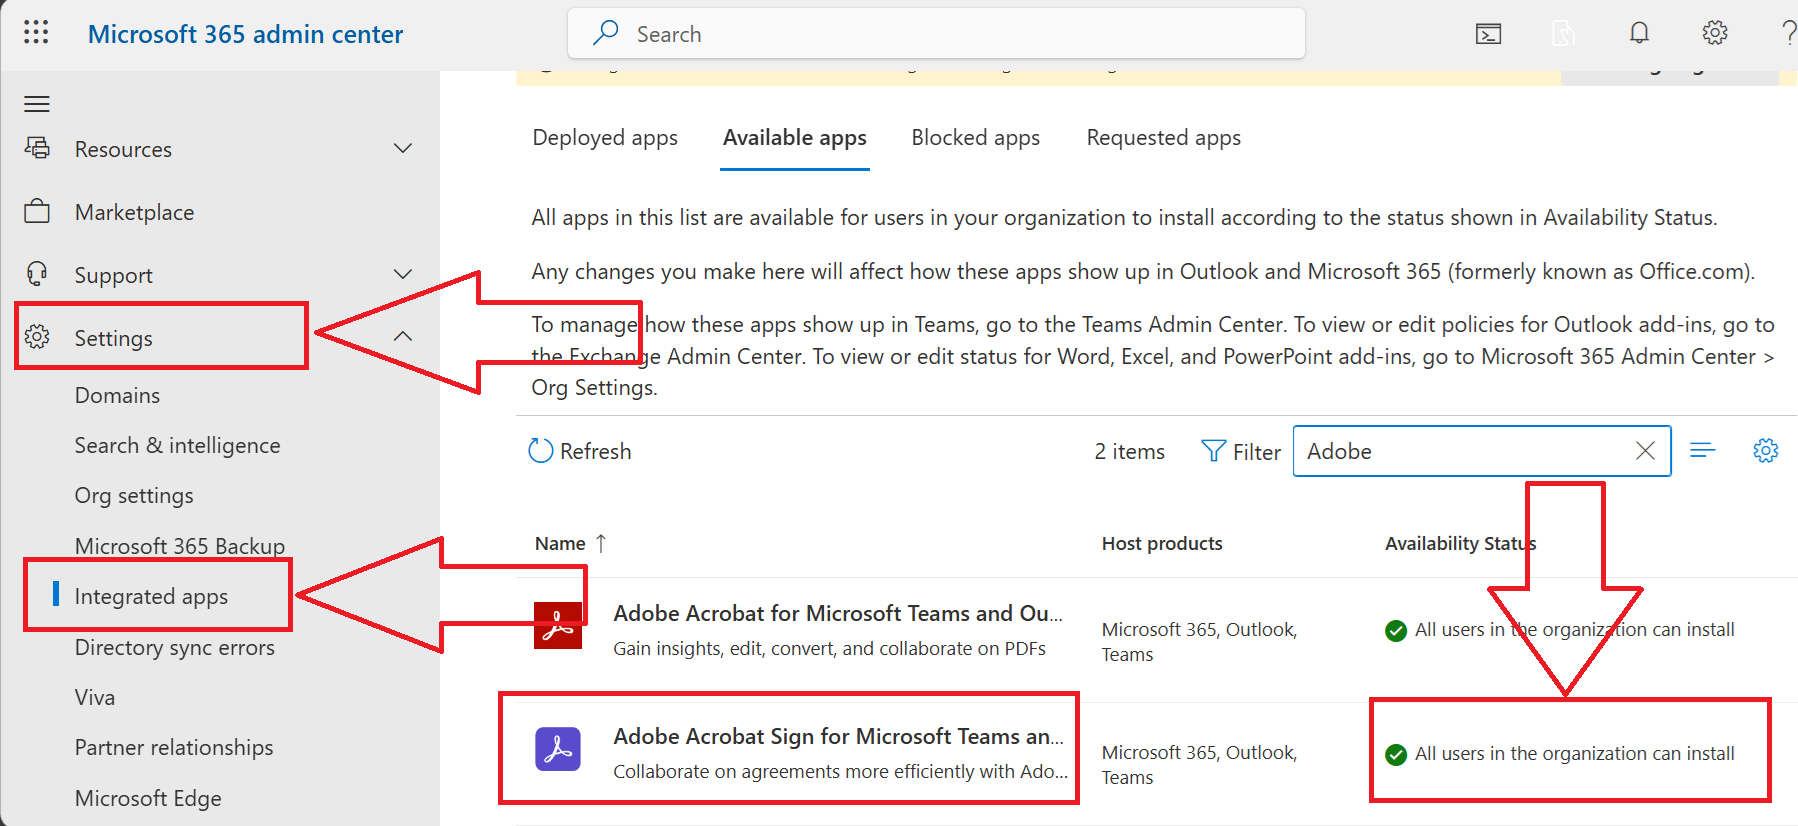Open Microsoft Edge settings
This screenshot has height=826, width=1798.
[x=148, y=798]
